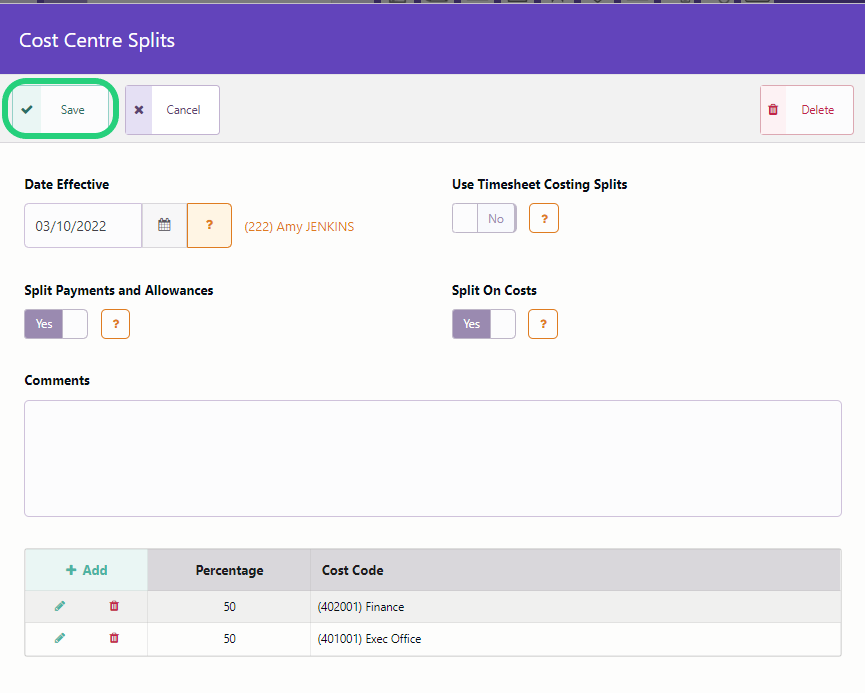Viewport: 865px width, 693px height.
Task: Click the Delete button
Action: click(x=807, y=110)
